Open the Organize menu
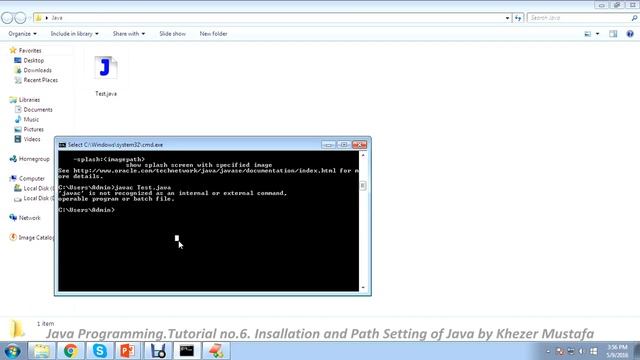Screen dimensions: 640x360 pyautogui.click(x=22, y=34)
